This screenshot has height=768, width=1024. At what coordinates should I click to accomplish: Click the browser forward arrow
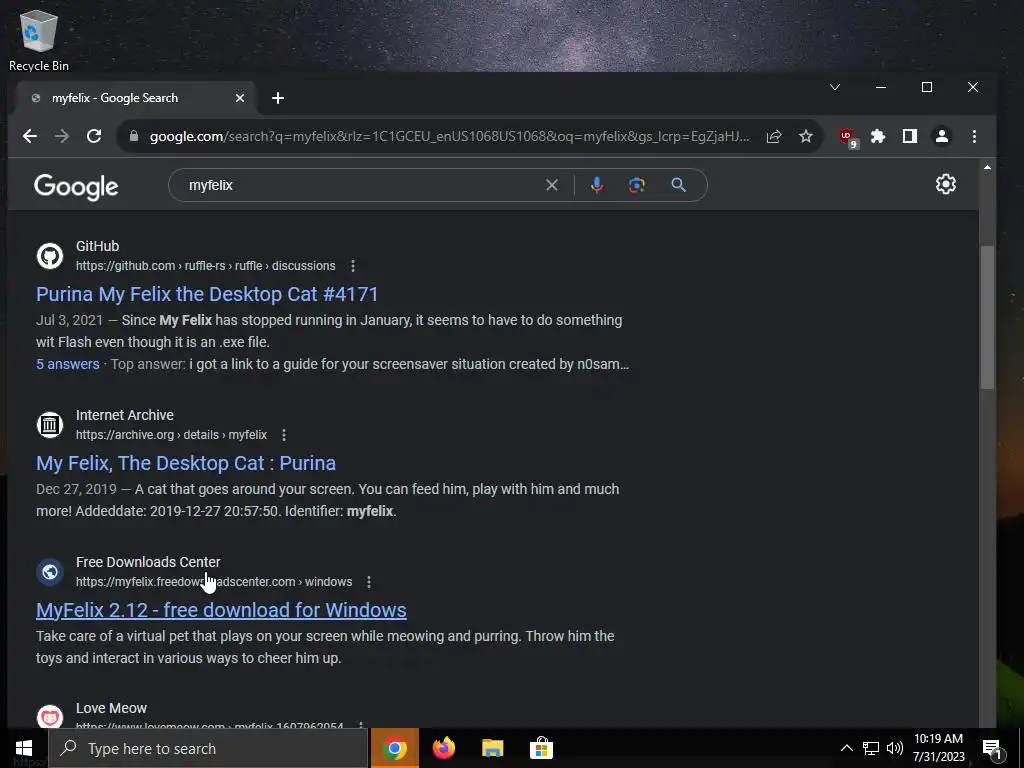point(62,136)
